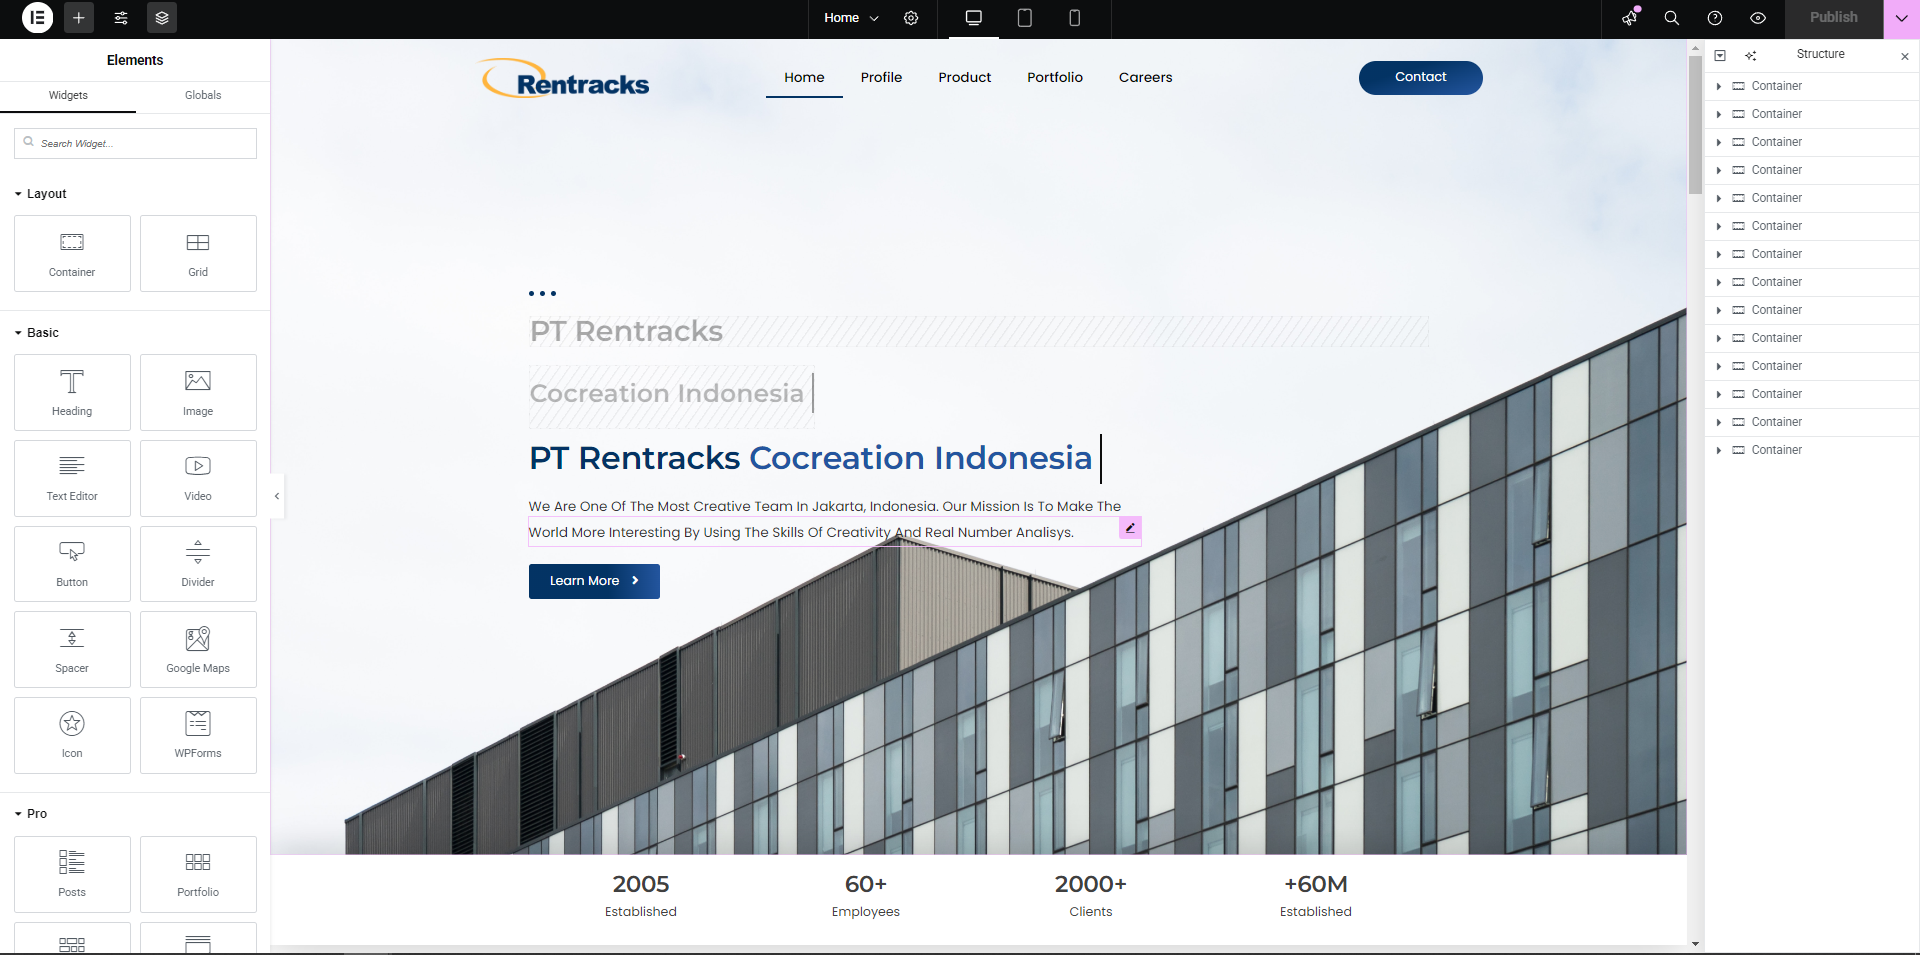Open the Publish options dropdown arrow

[x=1901, y=18]
